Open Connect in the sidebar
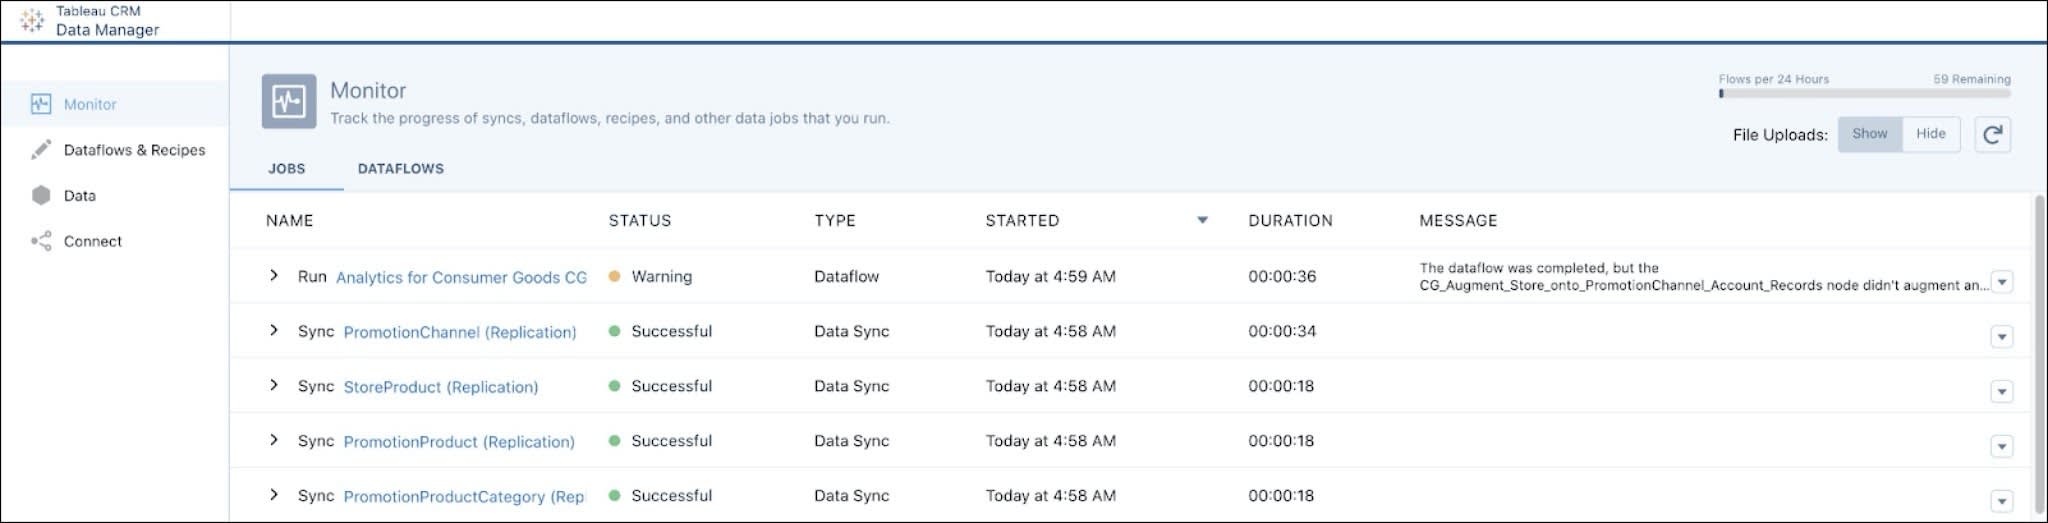Screen dimensions: 2048x523 pos(114,241)
